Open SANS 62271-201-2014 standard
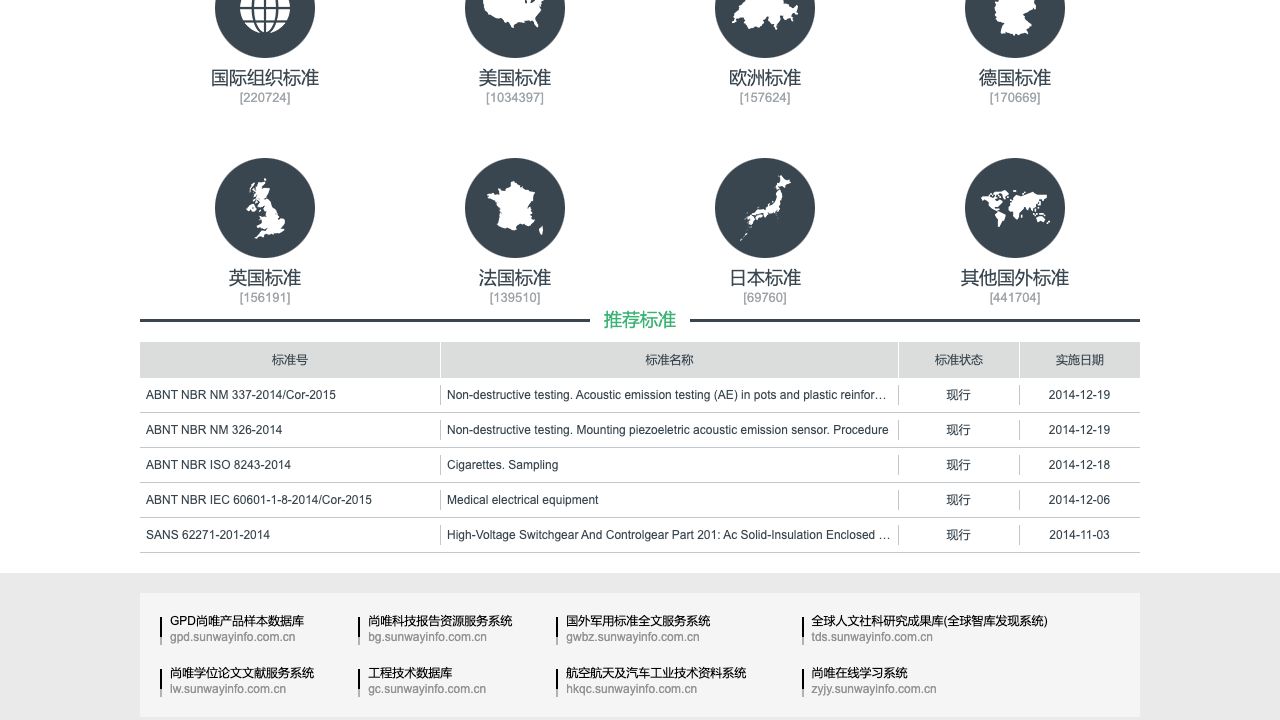Screen dimensions: 1280x720 tap(208, 535)
